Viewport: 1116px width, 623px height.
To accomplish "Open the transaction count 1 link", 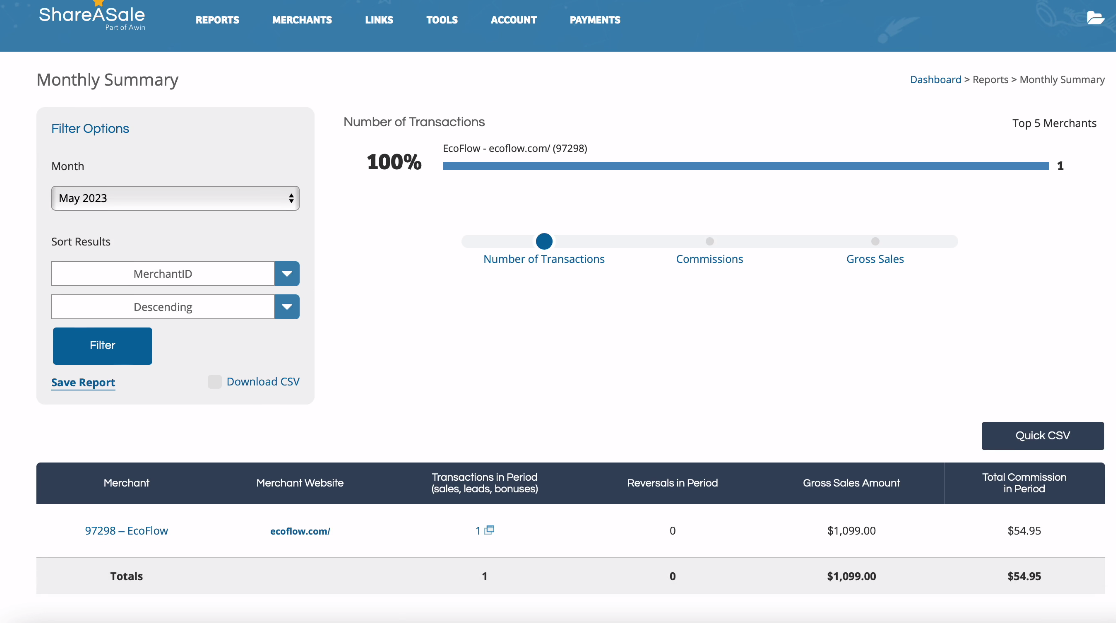I will point(478,530).
